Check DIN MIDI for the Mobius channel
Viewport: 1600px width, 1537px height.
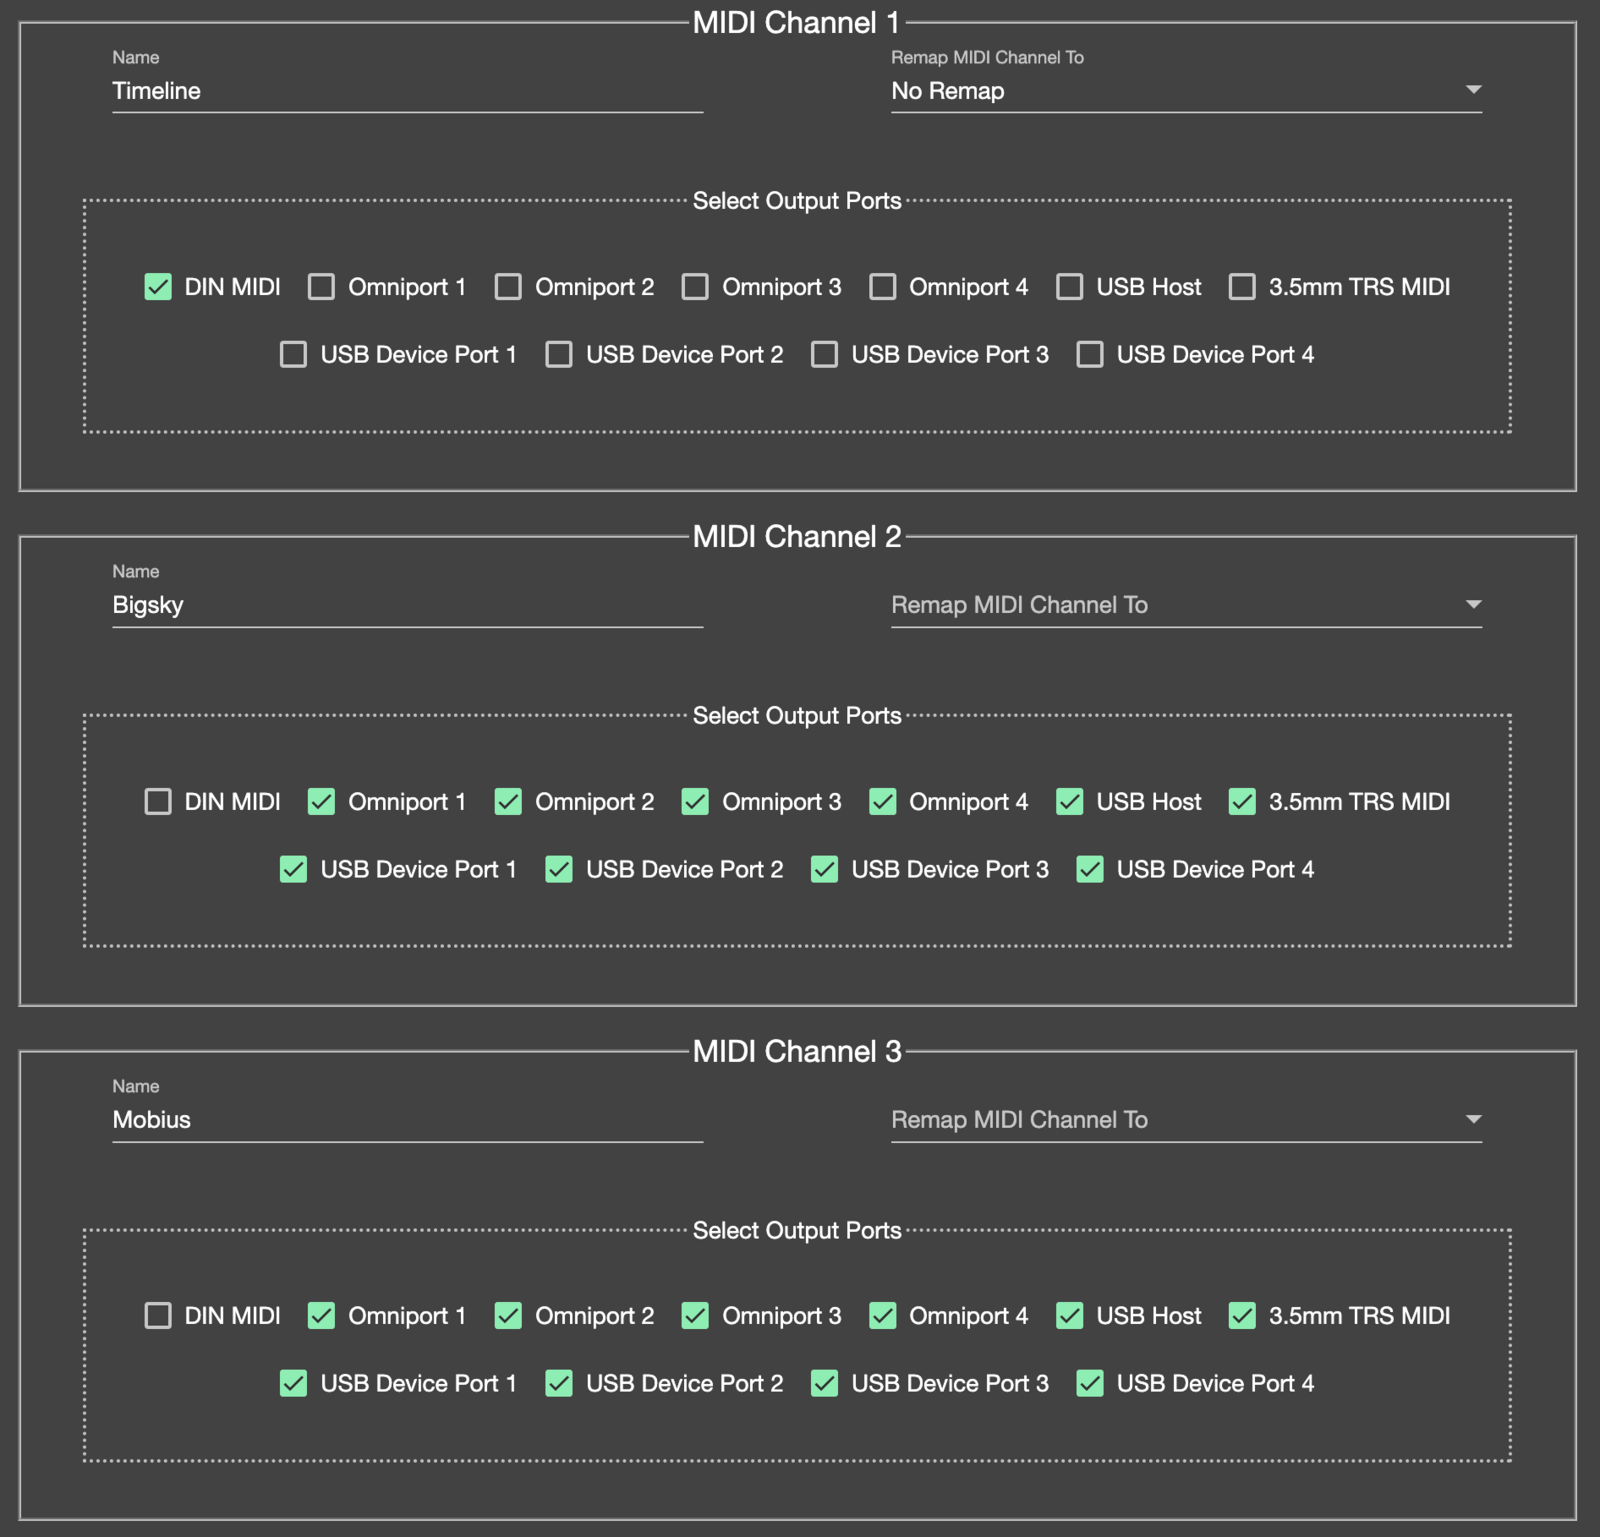[158, 1316]
